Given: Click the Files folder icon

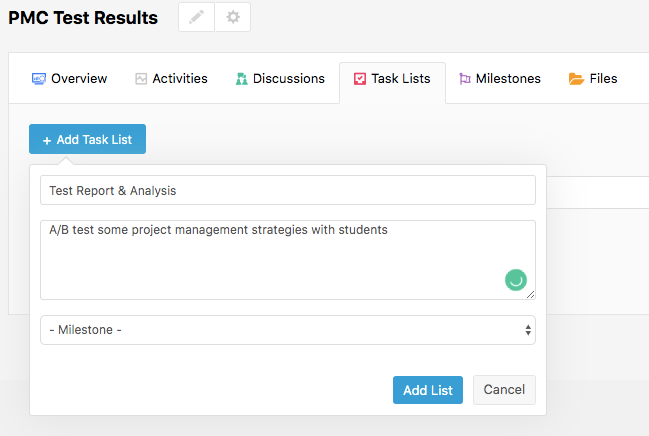Looking at the screenshot, I should 576,79.
